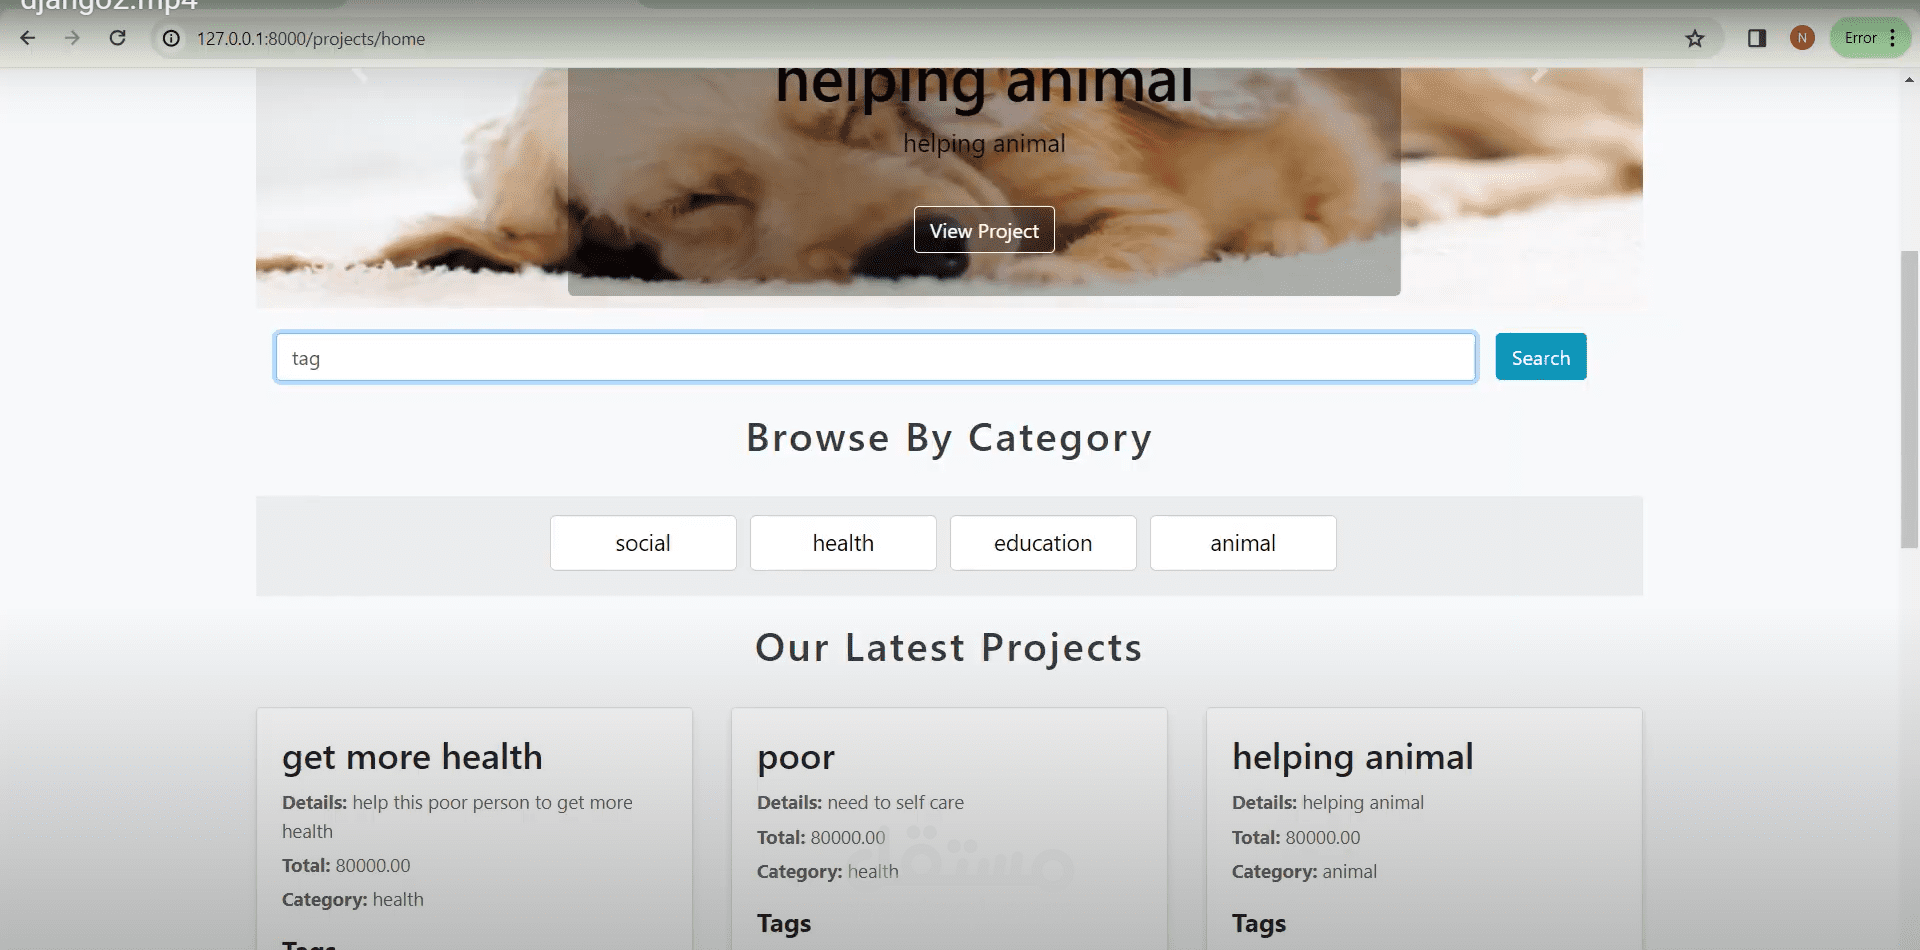Go back using browser back arrow
Screen dimensions: 1920x950
point(28,38)
